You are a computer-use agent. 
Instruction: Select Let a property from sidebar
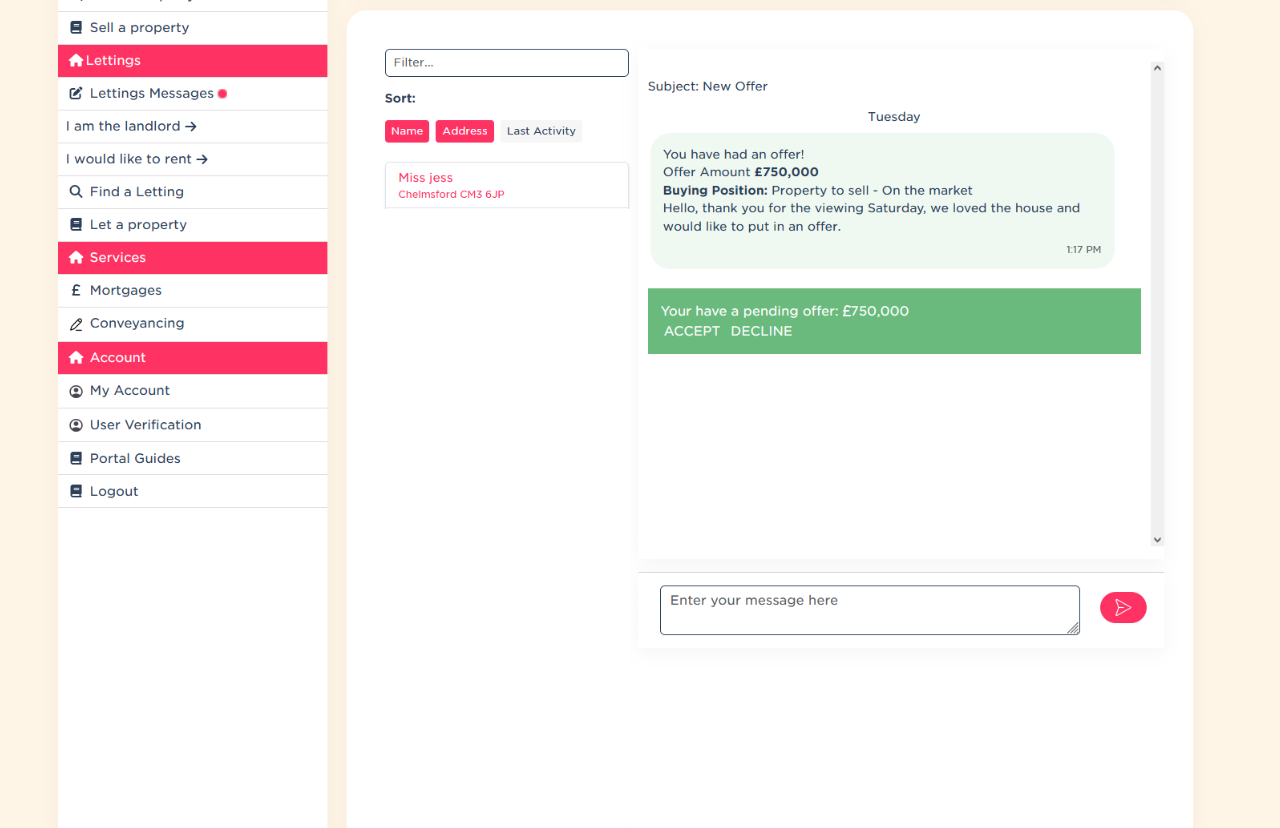138,225
